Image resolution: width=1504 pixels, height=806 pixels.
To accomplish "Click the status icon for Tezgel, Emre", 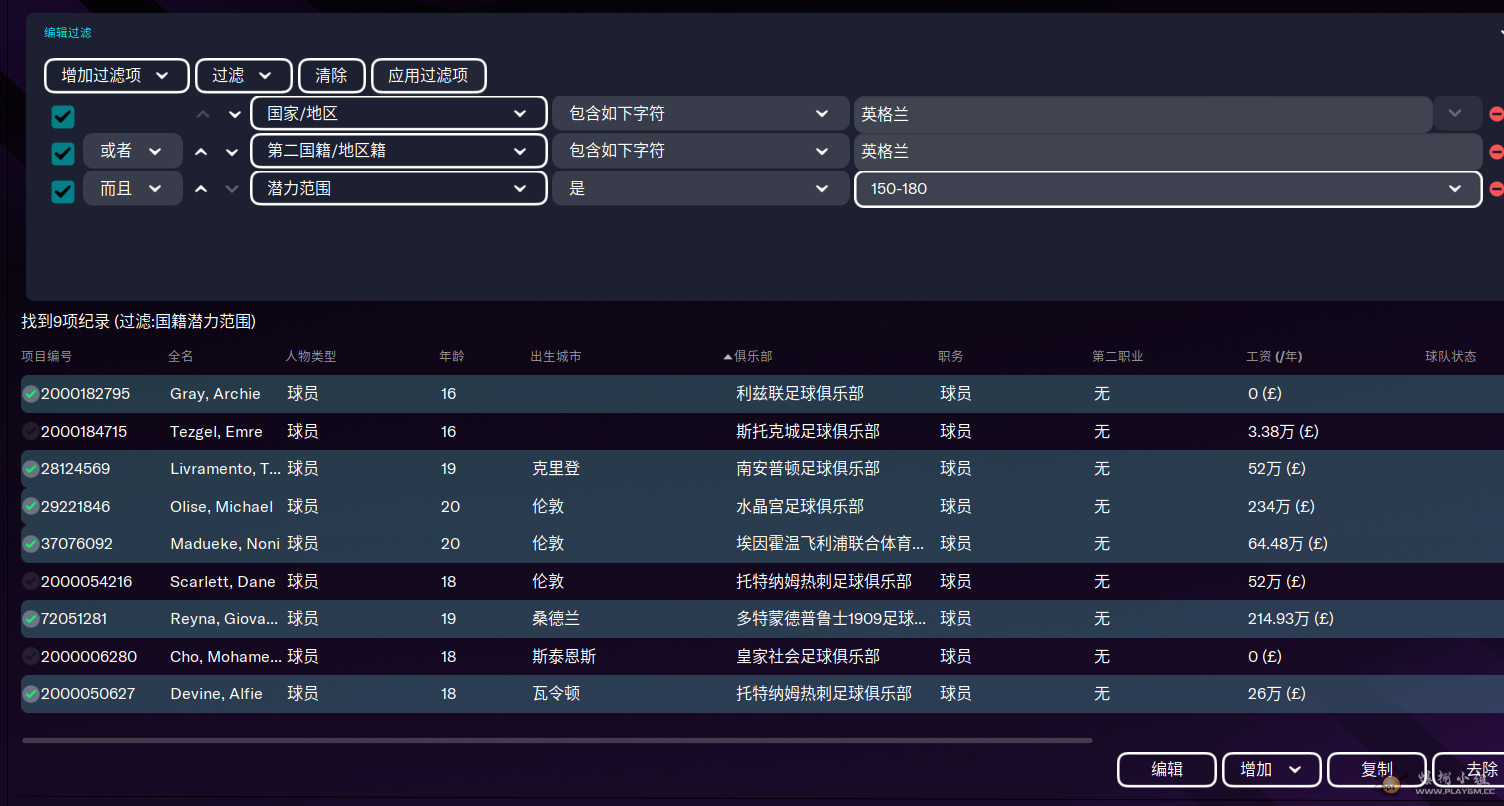I will point(31,431).
